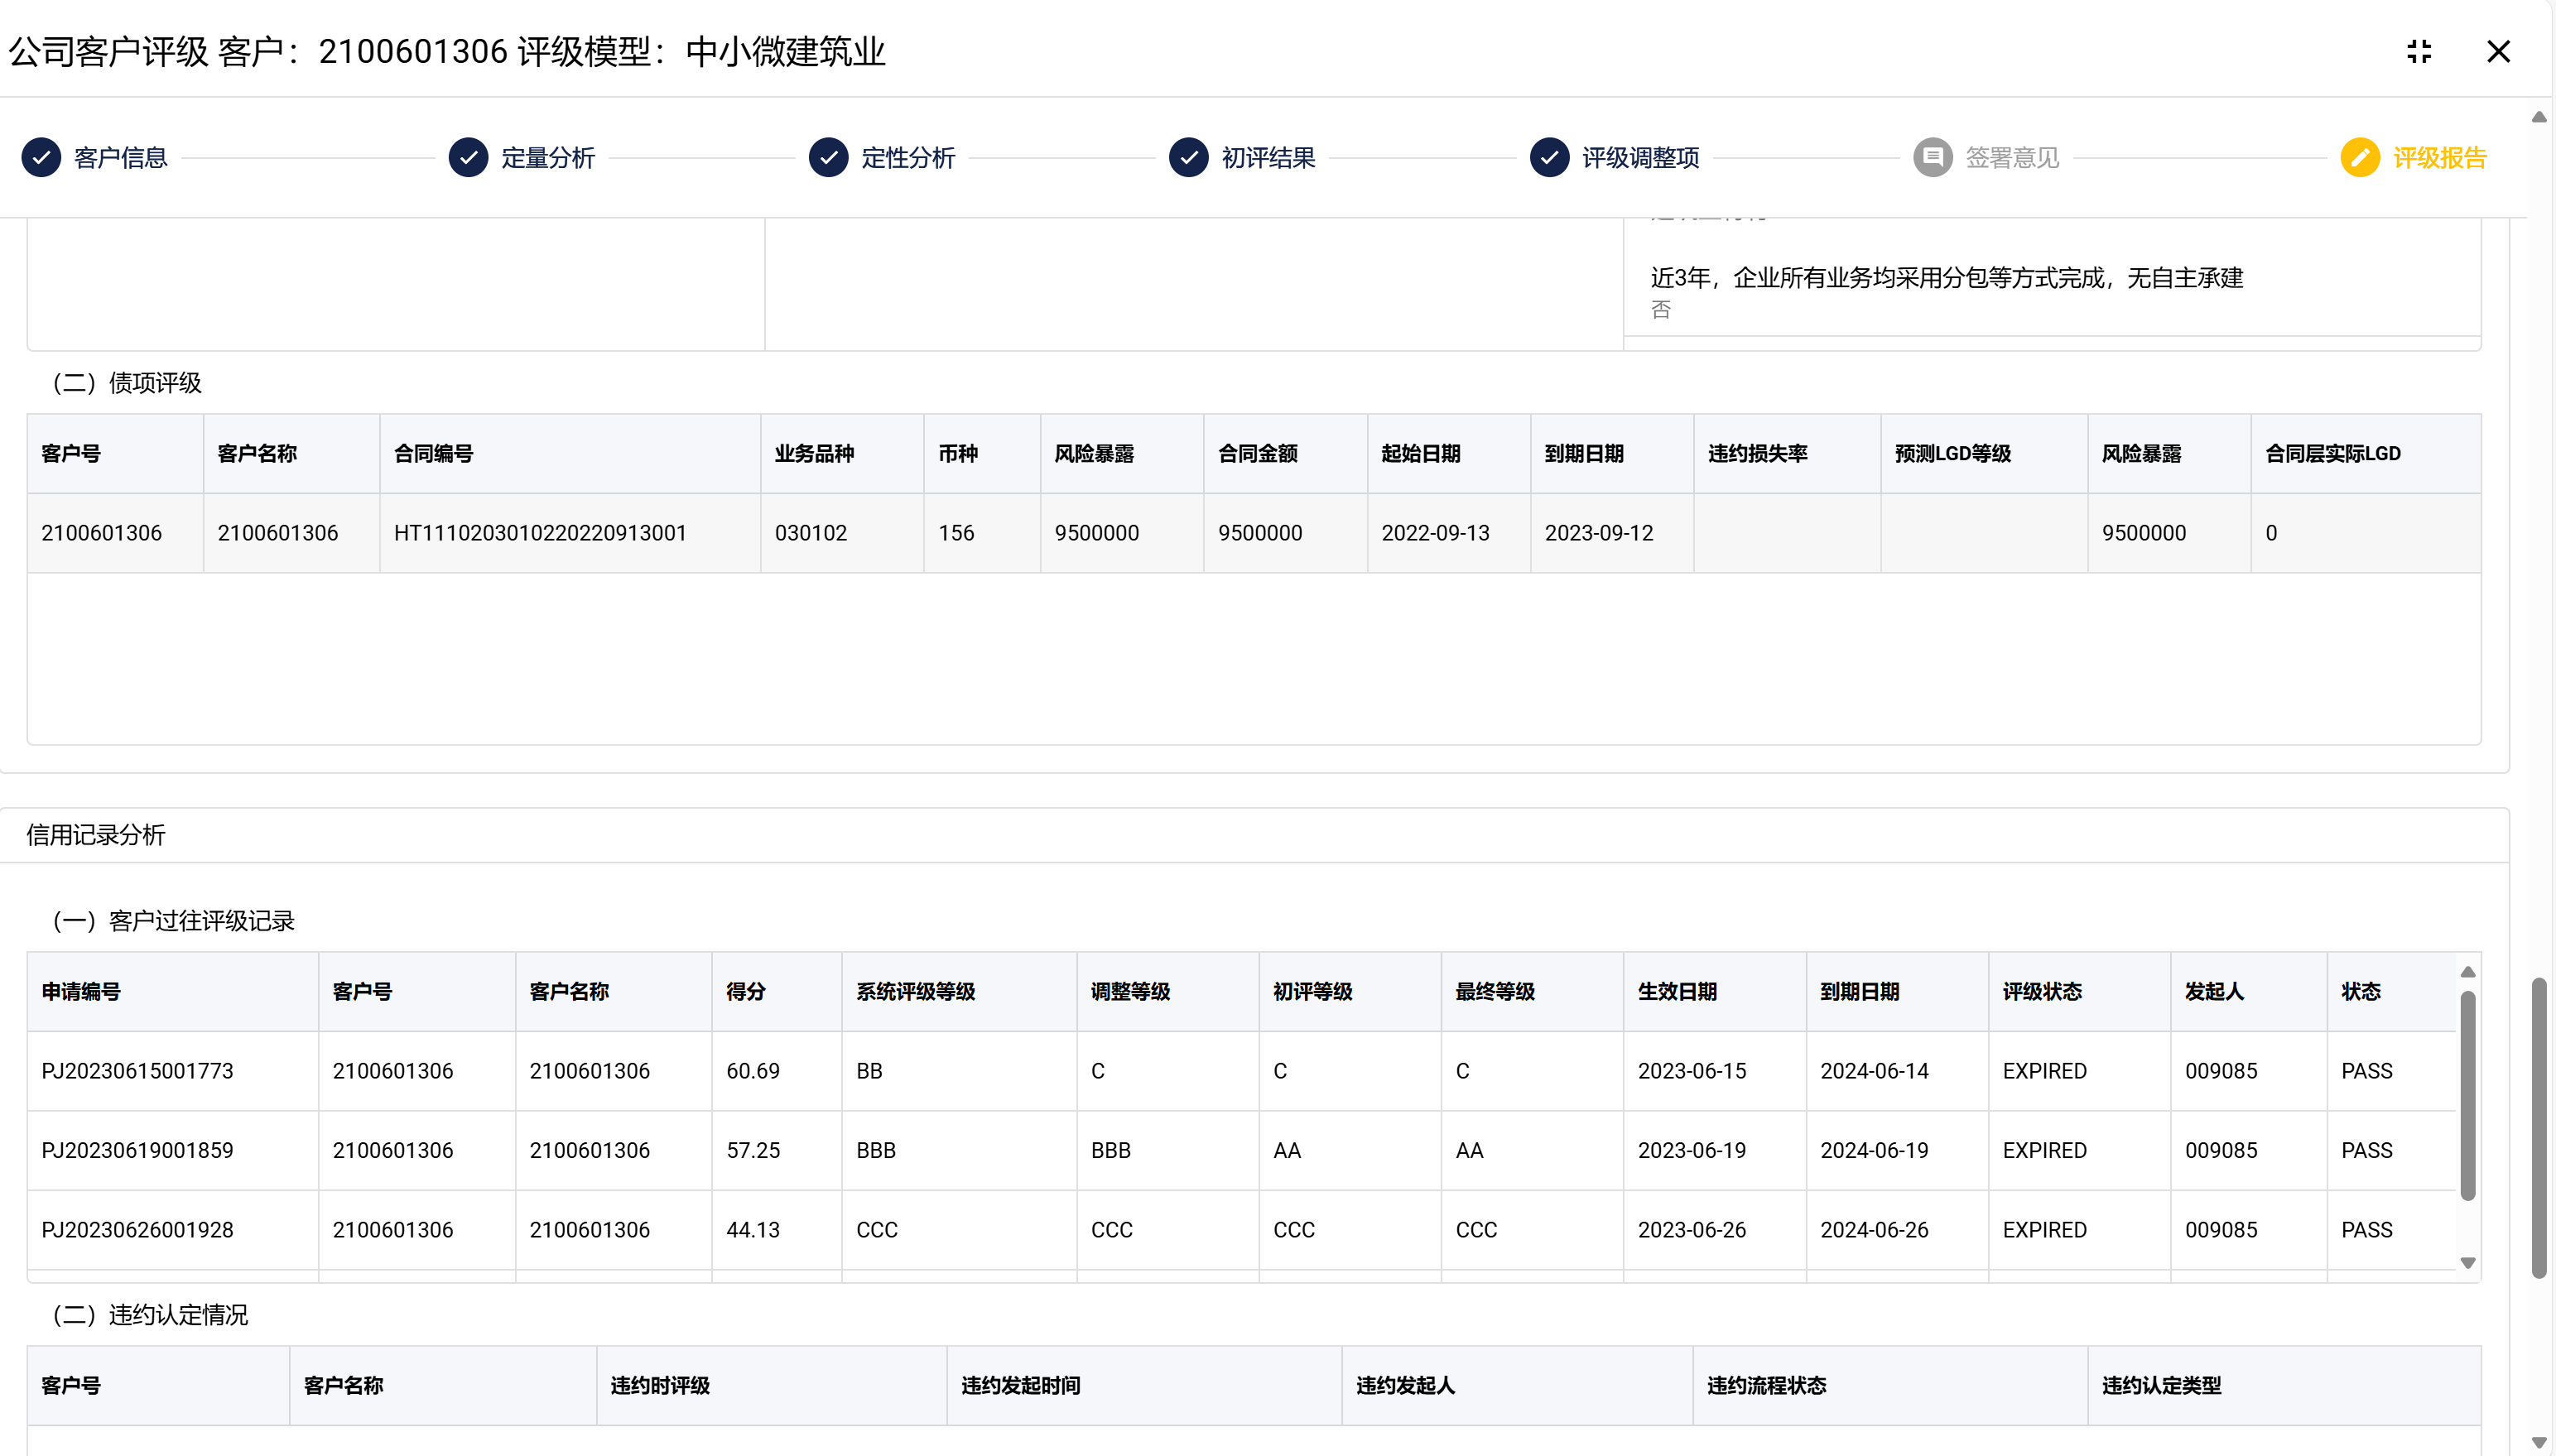Click the 客户信息 step checkmark icon
Viewport: 2556px width, 1456px height.
click(x=41, y=158)
